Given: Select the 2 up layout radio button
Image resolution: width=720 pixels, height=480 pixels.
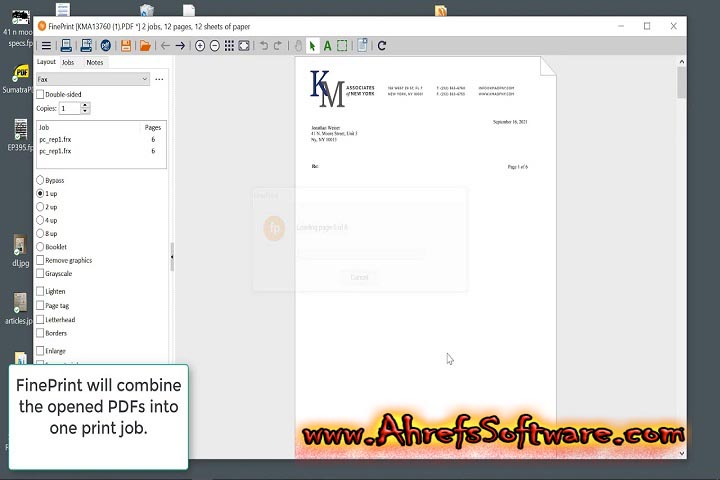Looking at the screenshot, I should [x=40, y=207].
